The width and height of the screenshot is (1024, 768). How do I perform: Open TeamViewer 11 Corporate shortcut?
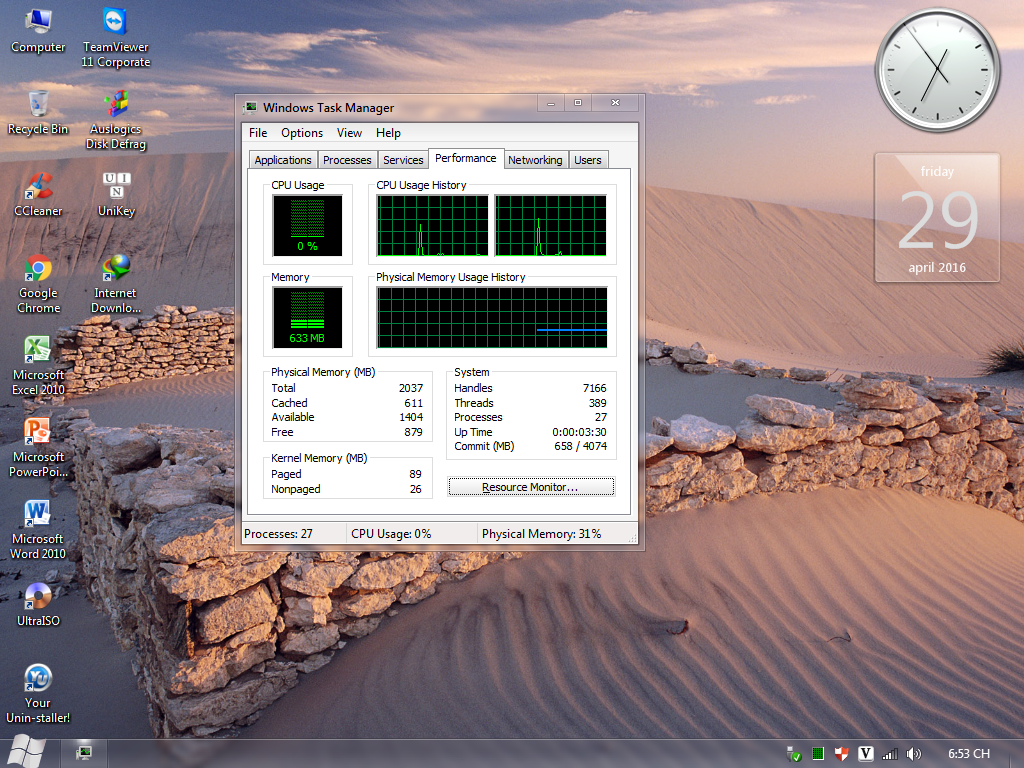tap(116, 38)
